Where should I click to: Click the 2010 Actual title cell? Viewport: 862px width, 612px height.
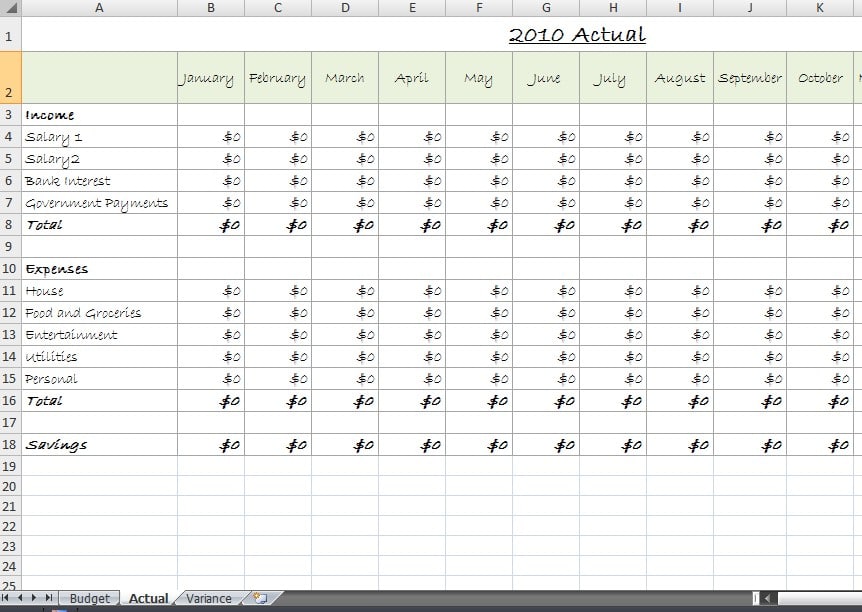point(577,35)
